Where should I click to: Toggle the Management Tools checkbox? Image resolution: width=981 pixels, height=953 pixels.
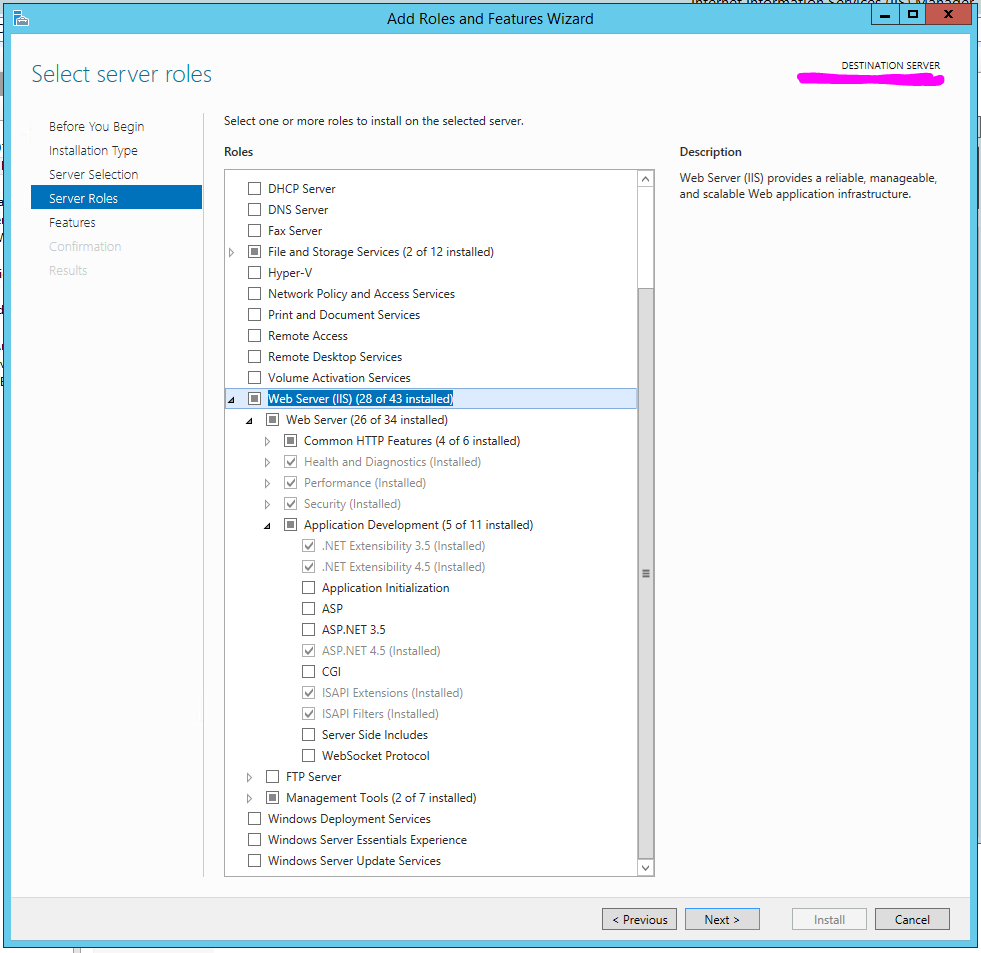click(x=273, y=798)
